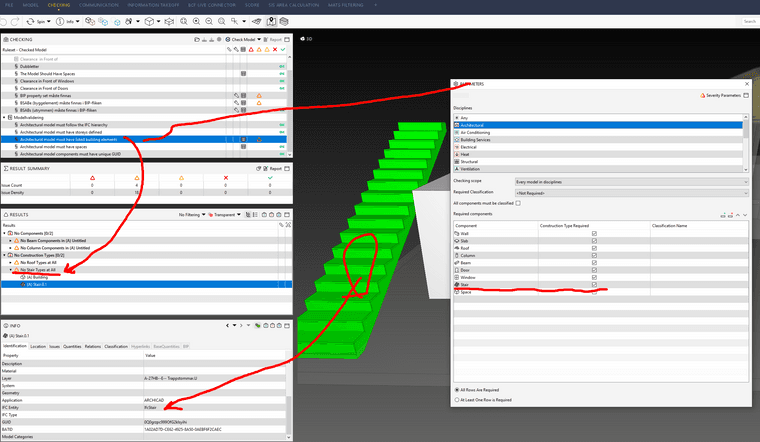760x442 pixels.
Task: Move required component row up arrow
Action: point(738,215)
